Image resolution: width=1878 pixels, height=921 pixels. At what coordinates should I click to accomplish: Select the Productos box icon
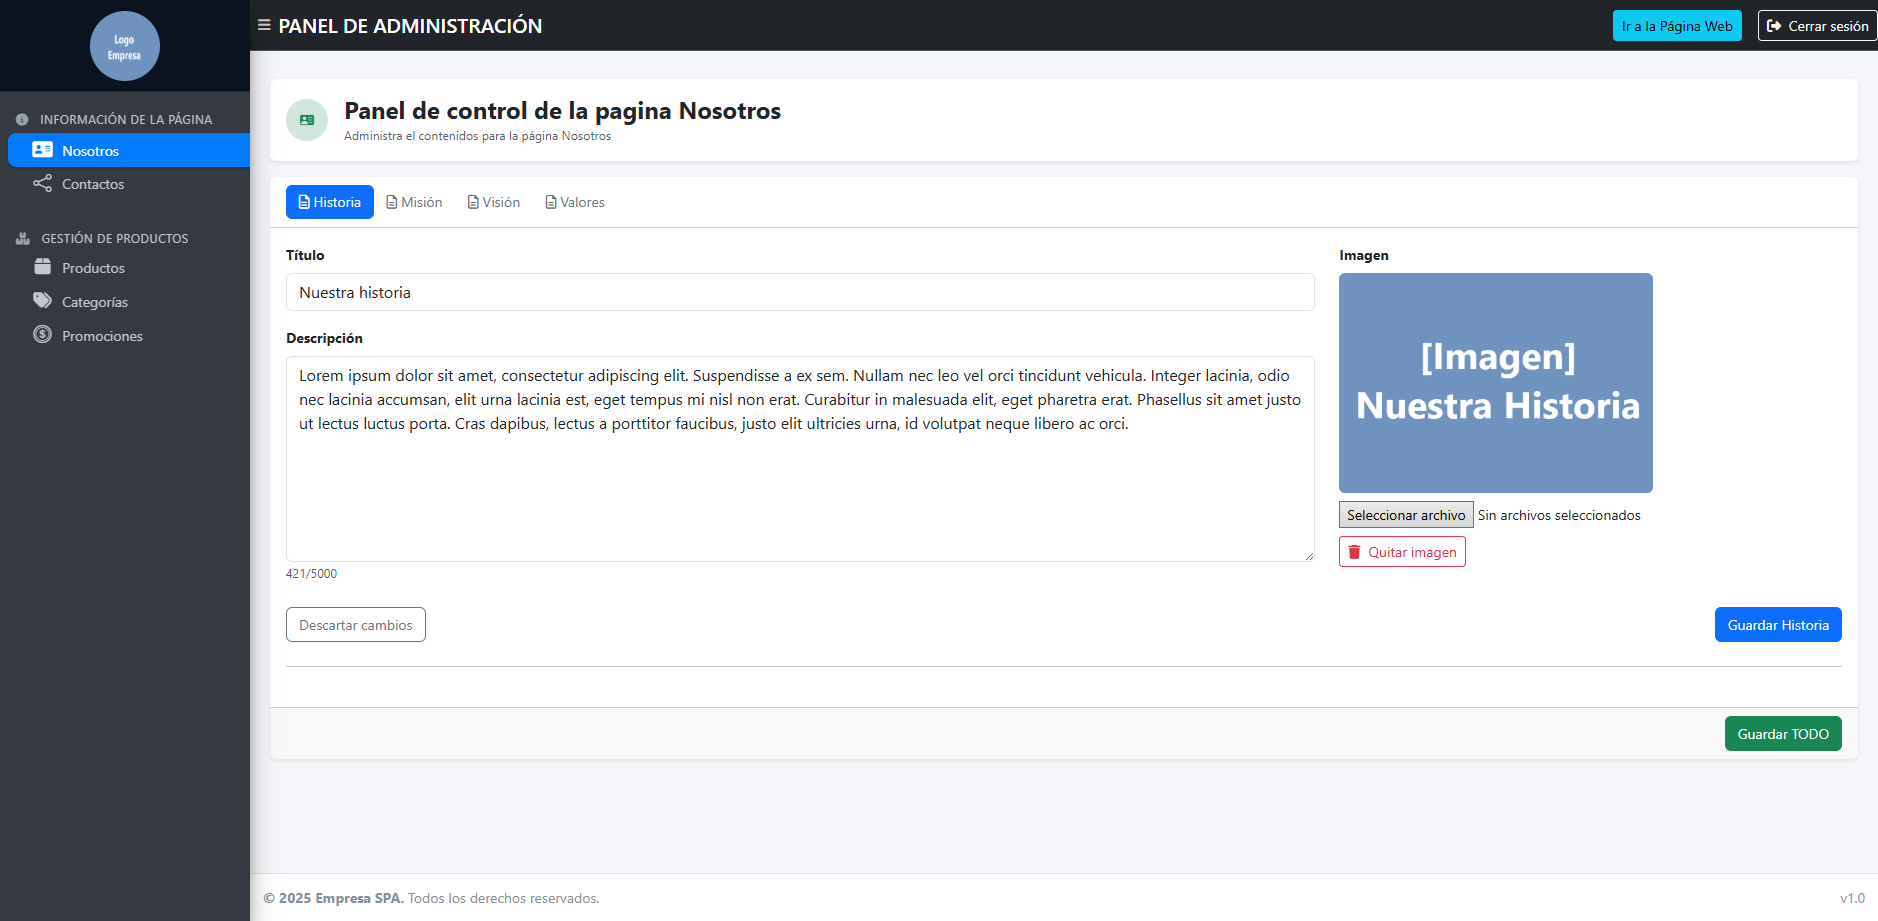click(41, 267)
